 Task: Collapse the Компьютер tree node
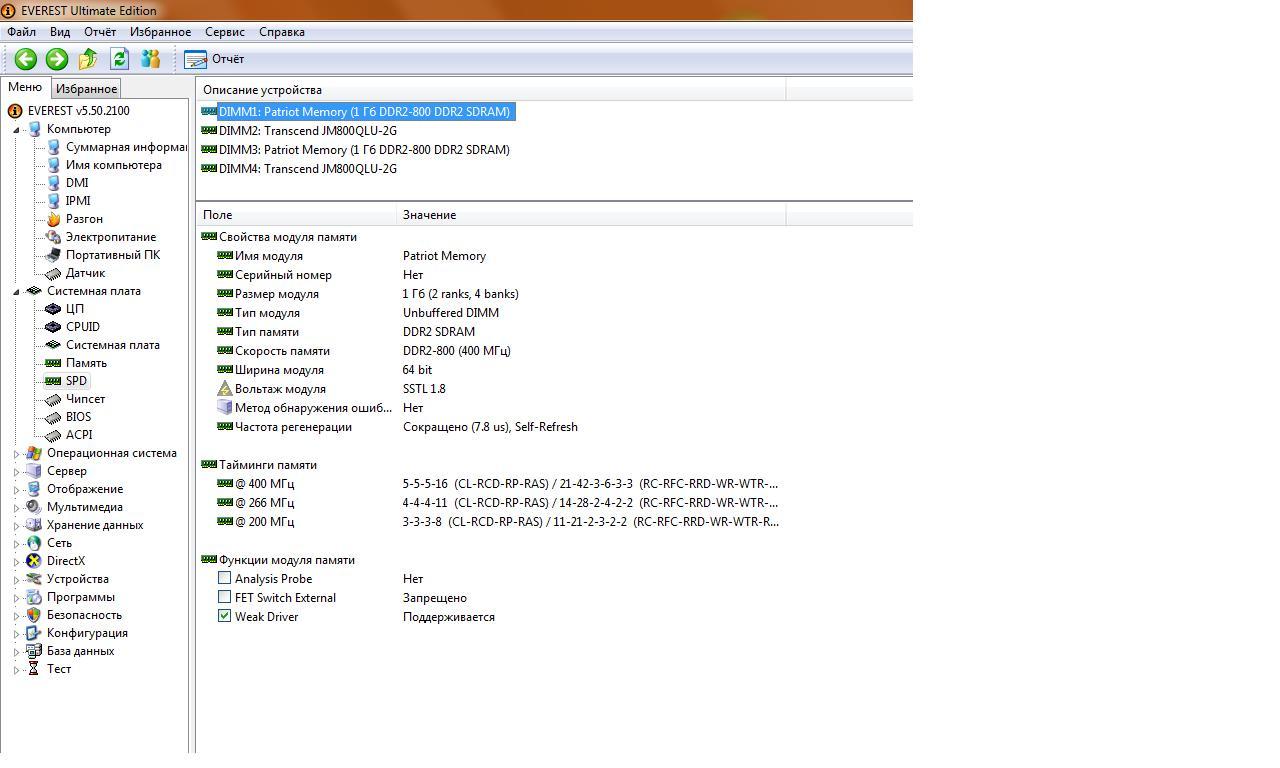coord(16,130)
